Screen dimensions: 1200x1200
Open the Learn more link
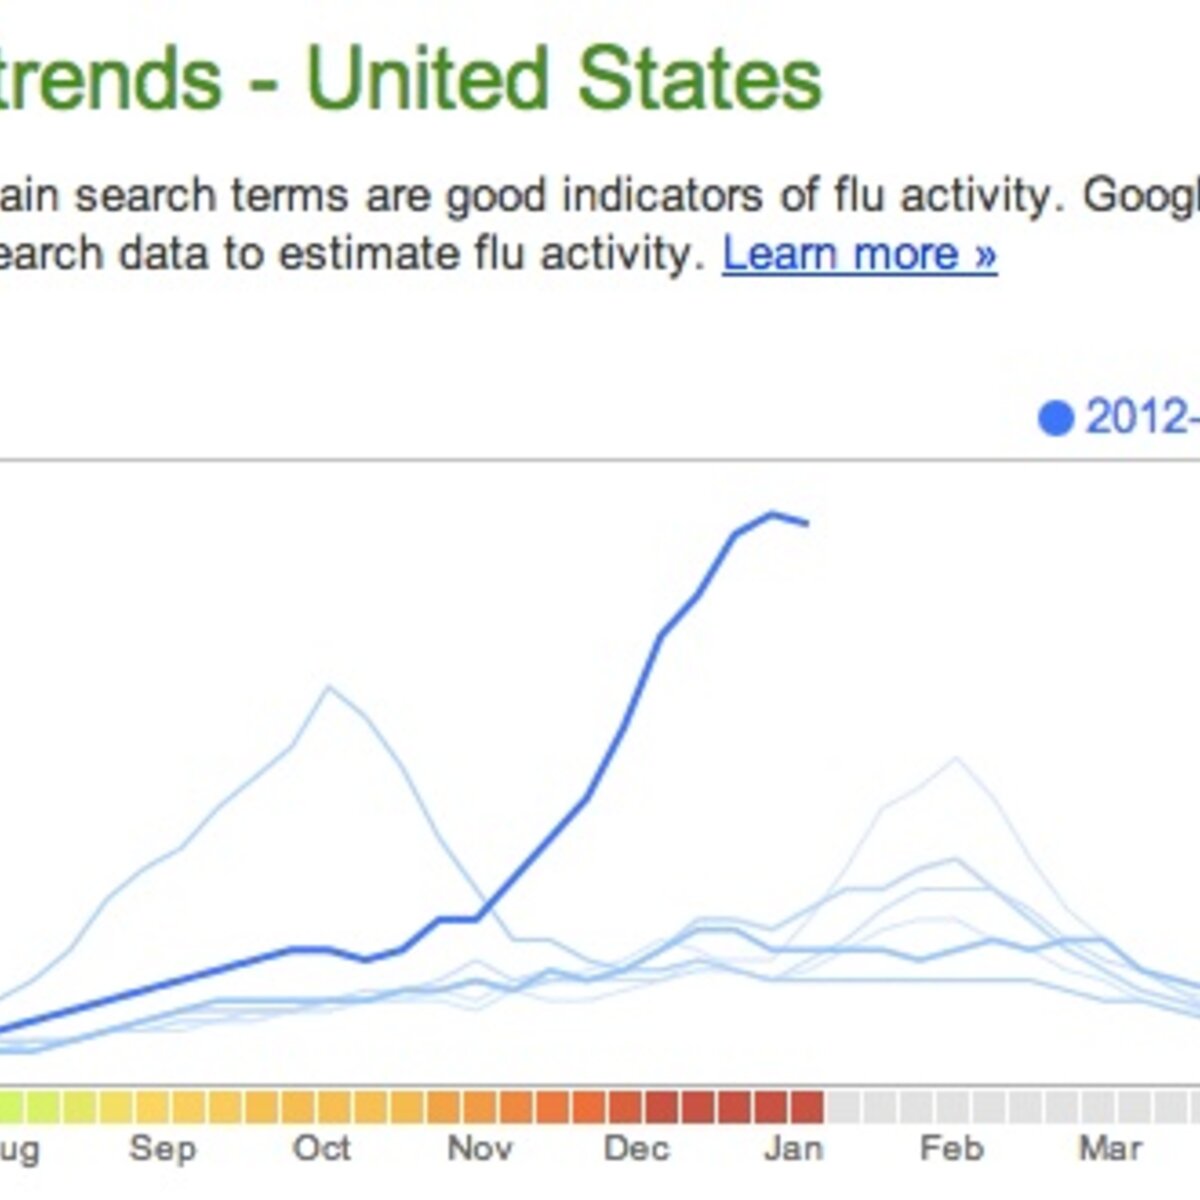click(859, 254)
